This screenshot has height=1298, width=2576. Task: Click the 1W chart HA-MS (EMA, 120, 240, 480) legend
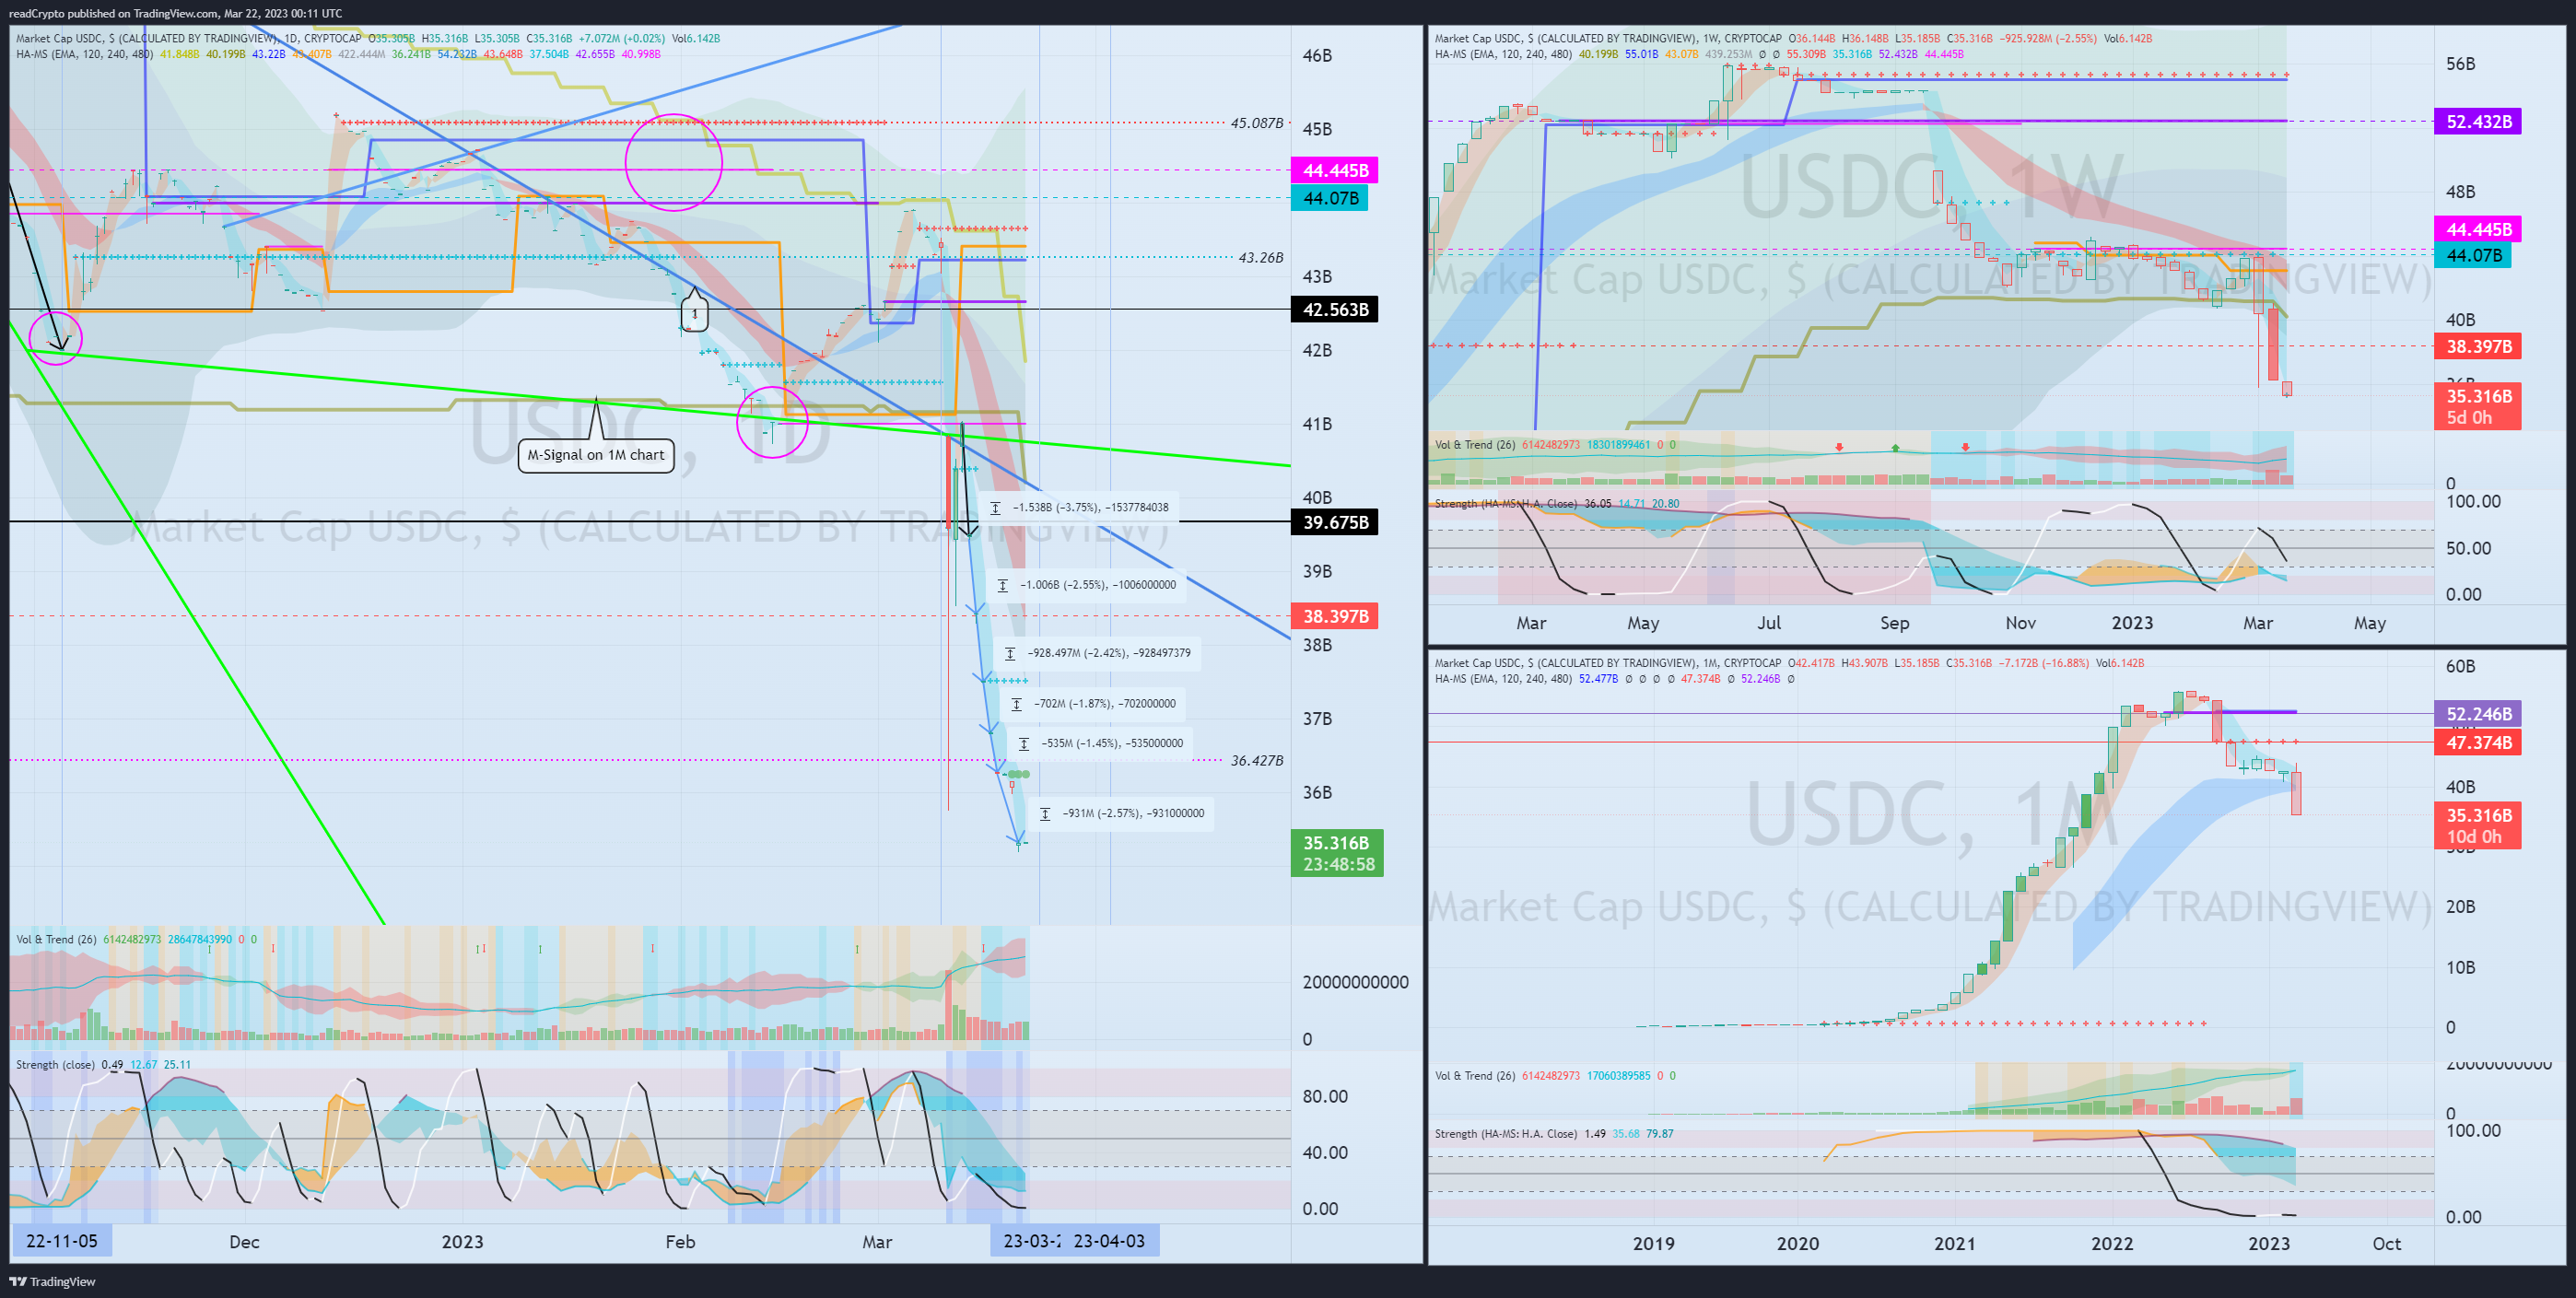[x=1503, y=54]
